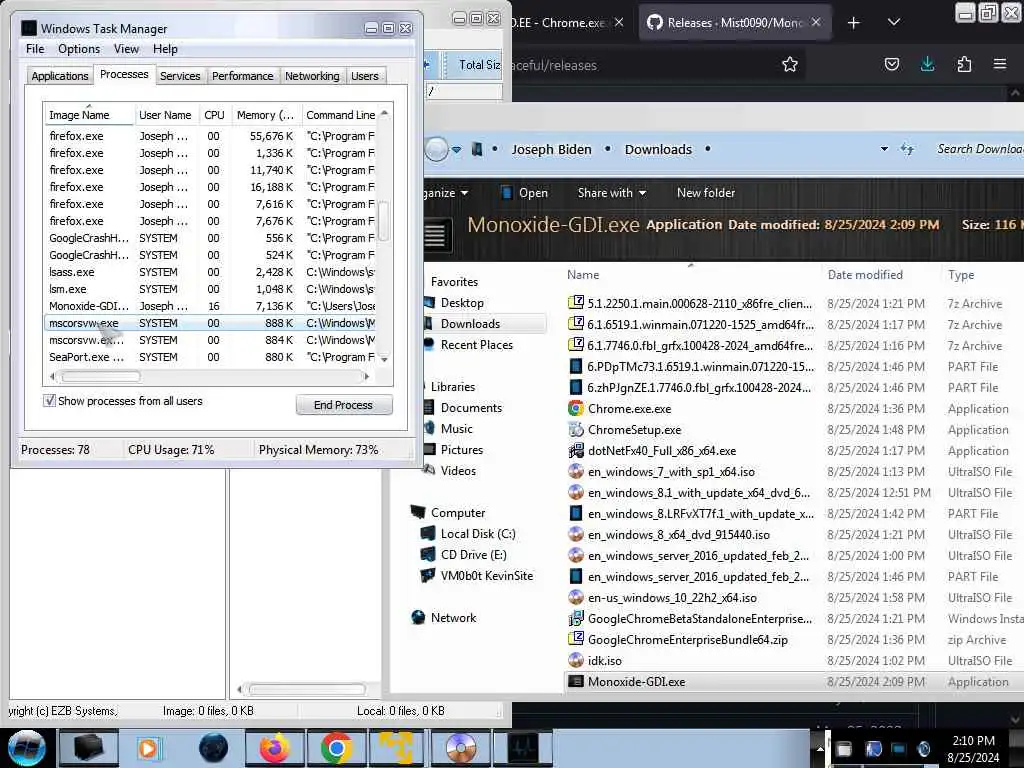The width and height of the screenshot is (1024, 768).
Task: Select the GoogleChromeEnterpriseBundle64.zip icon
Action: [x=575, y=639]
